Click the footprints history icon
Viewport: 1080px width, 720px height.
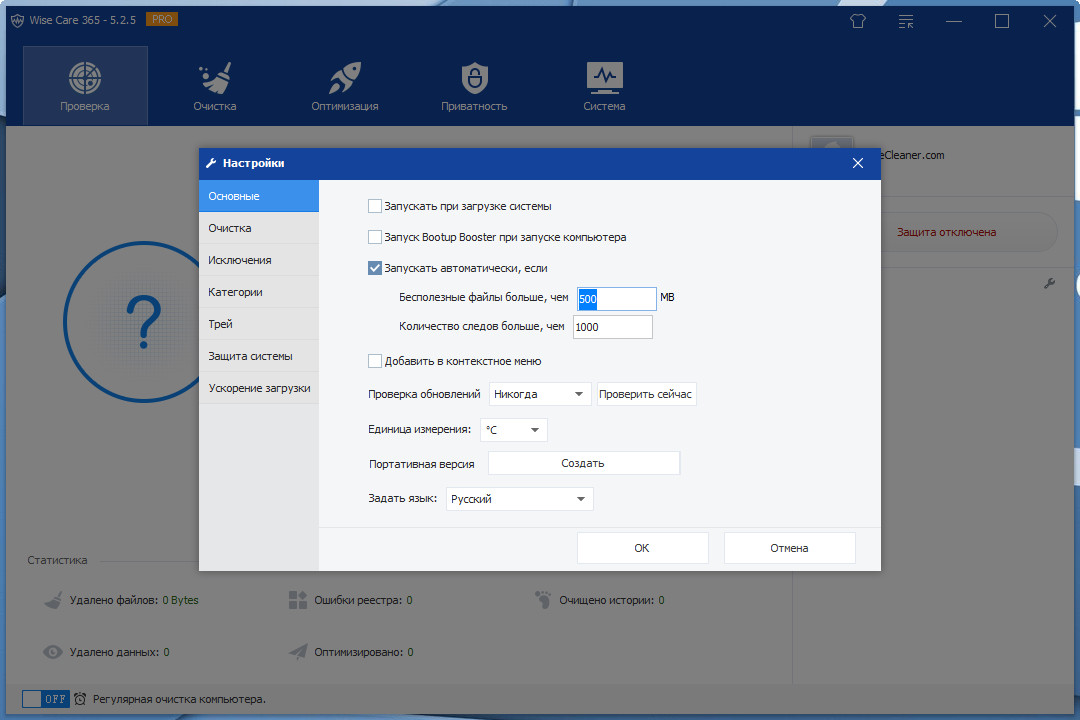(x=543, y=599)
